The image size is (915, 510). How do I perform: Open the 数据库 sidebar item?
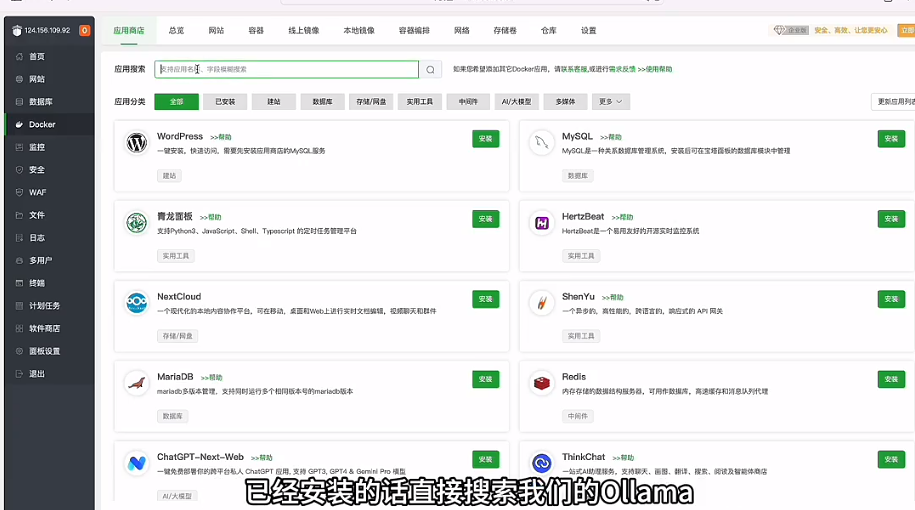[x=49, y=102]
